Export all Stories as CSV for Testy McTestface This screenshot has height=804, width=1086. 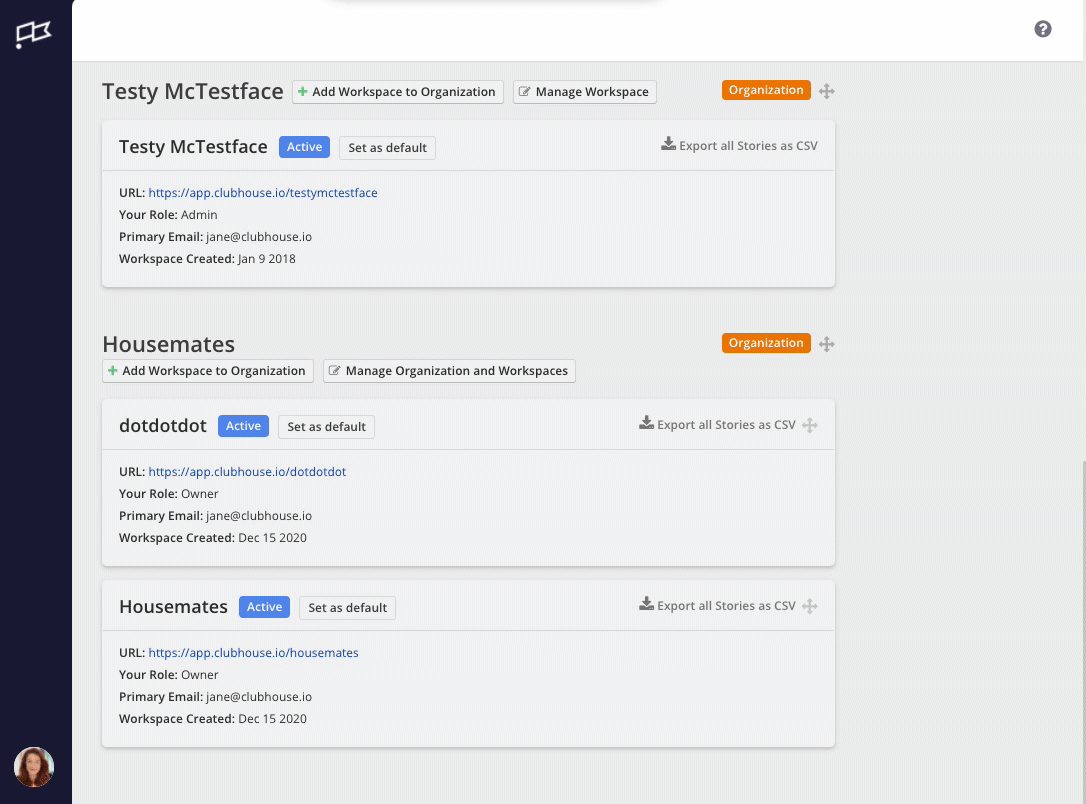coord(739,145)
